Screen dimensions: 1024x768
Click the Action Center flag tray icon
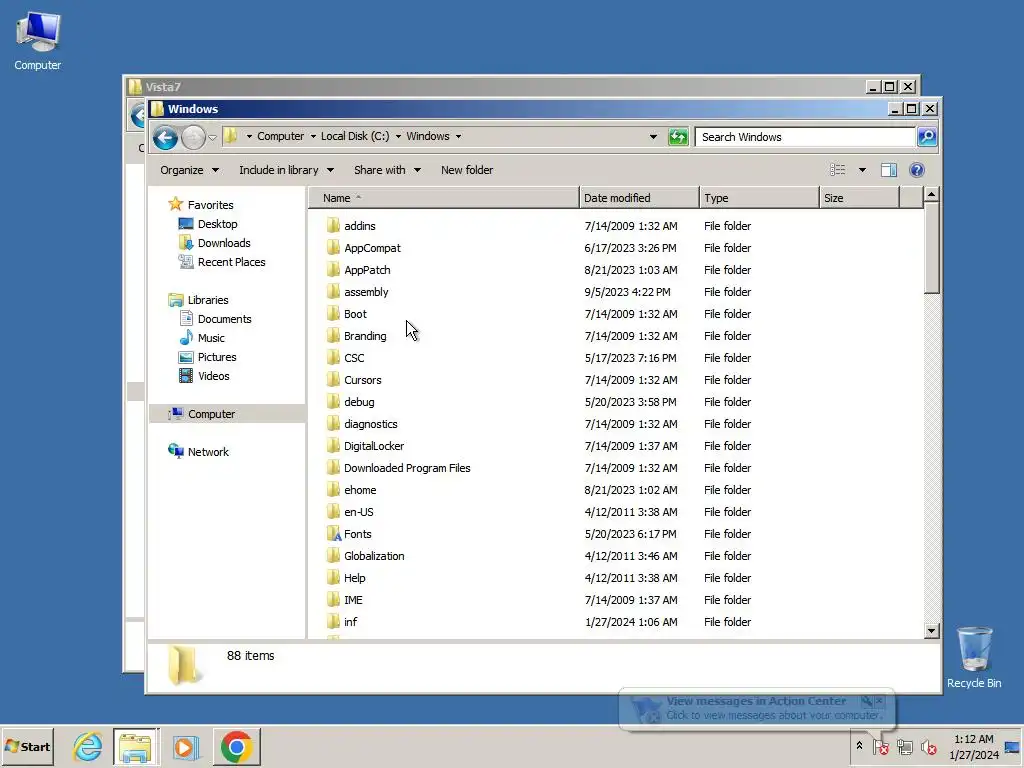click(x=880, y=746)
